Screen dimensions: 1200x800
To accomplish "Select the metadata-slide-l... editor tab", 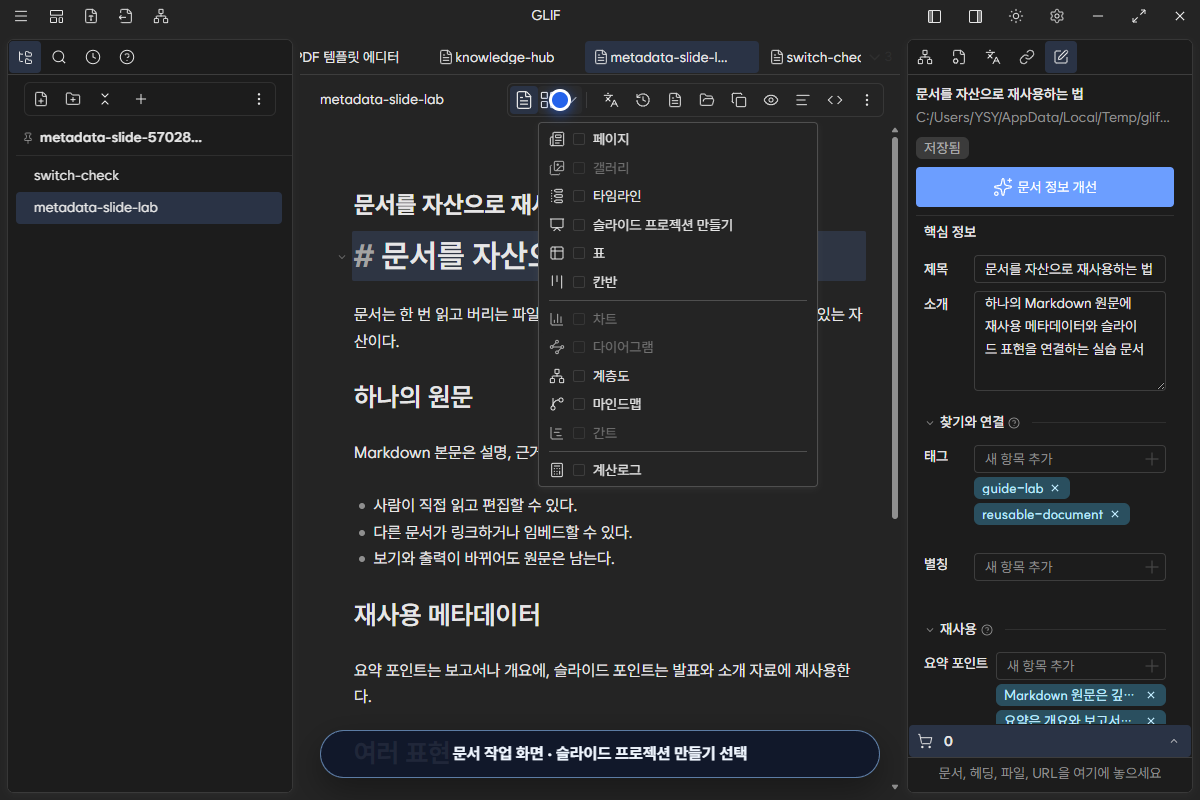I will click(x=671, y=57).
